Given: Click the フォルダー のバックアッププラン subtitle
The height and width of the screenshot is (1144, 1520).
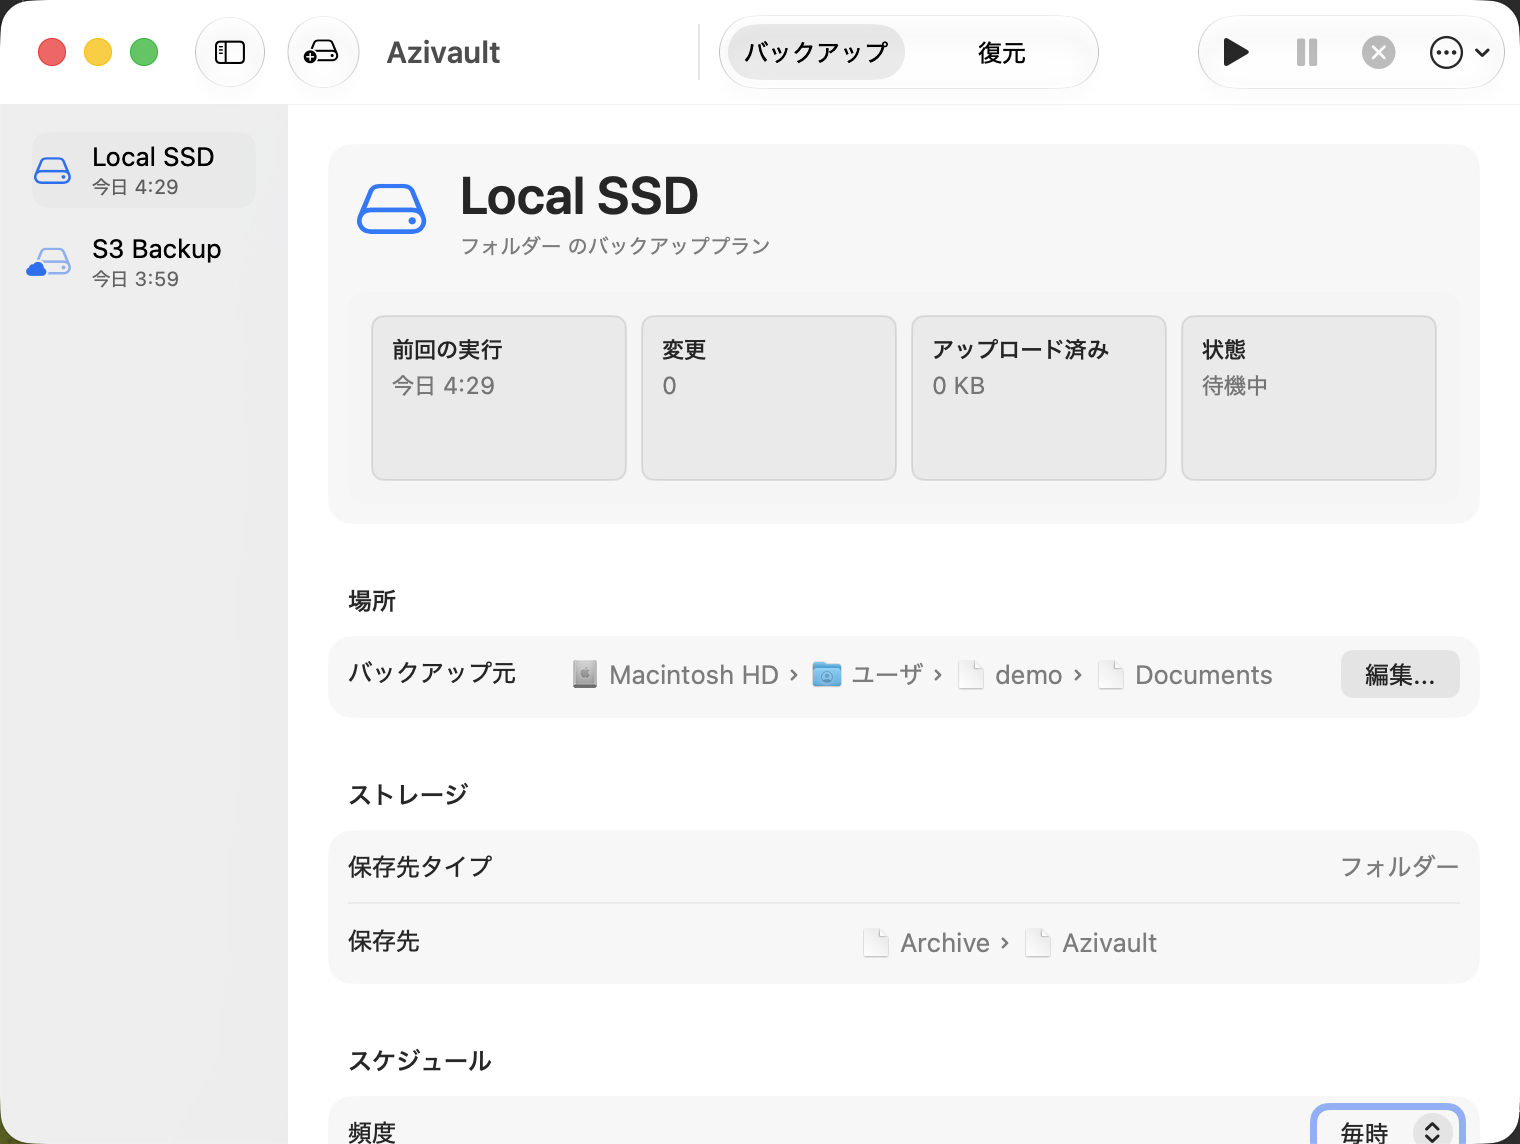Looking at the screenshot, I should coord(615,246).
